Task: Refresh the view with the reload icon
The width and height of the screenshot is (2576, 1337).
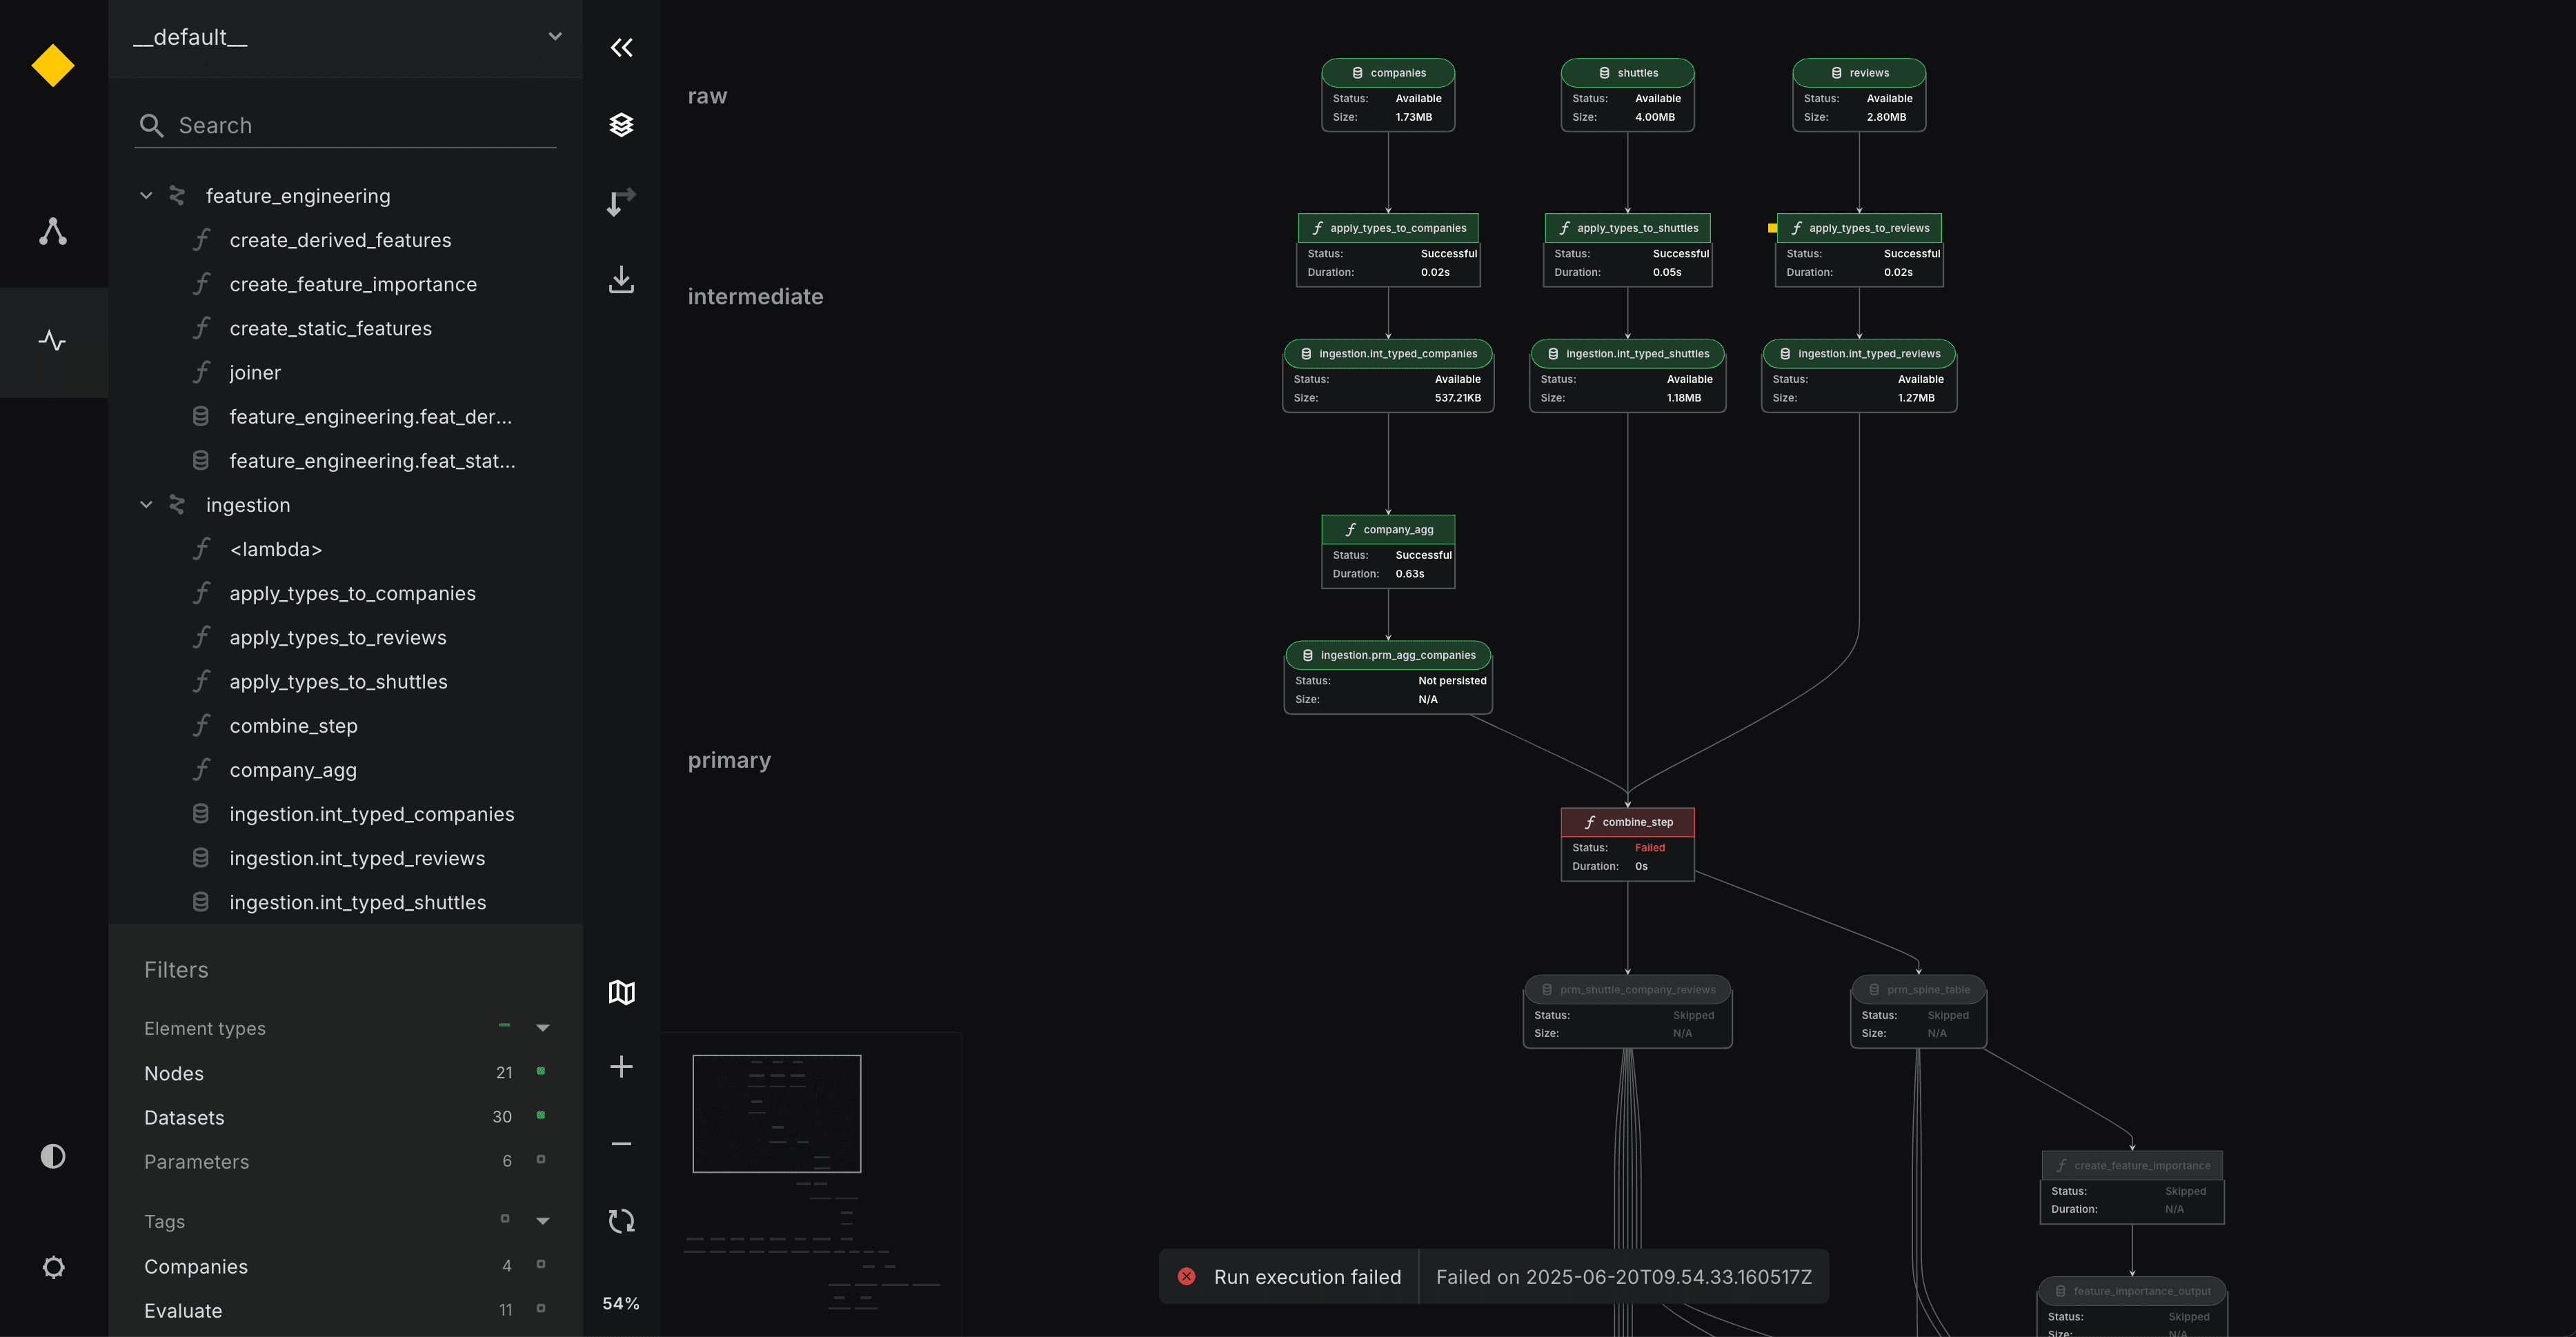Action: coord(621,1220)
